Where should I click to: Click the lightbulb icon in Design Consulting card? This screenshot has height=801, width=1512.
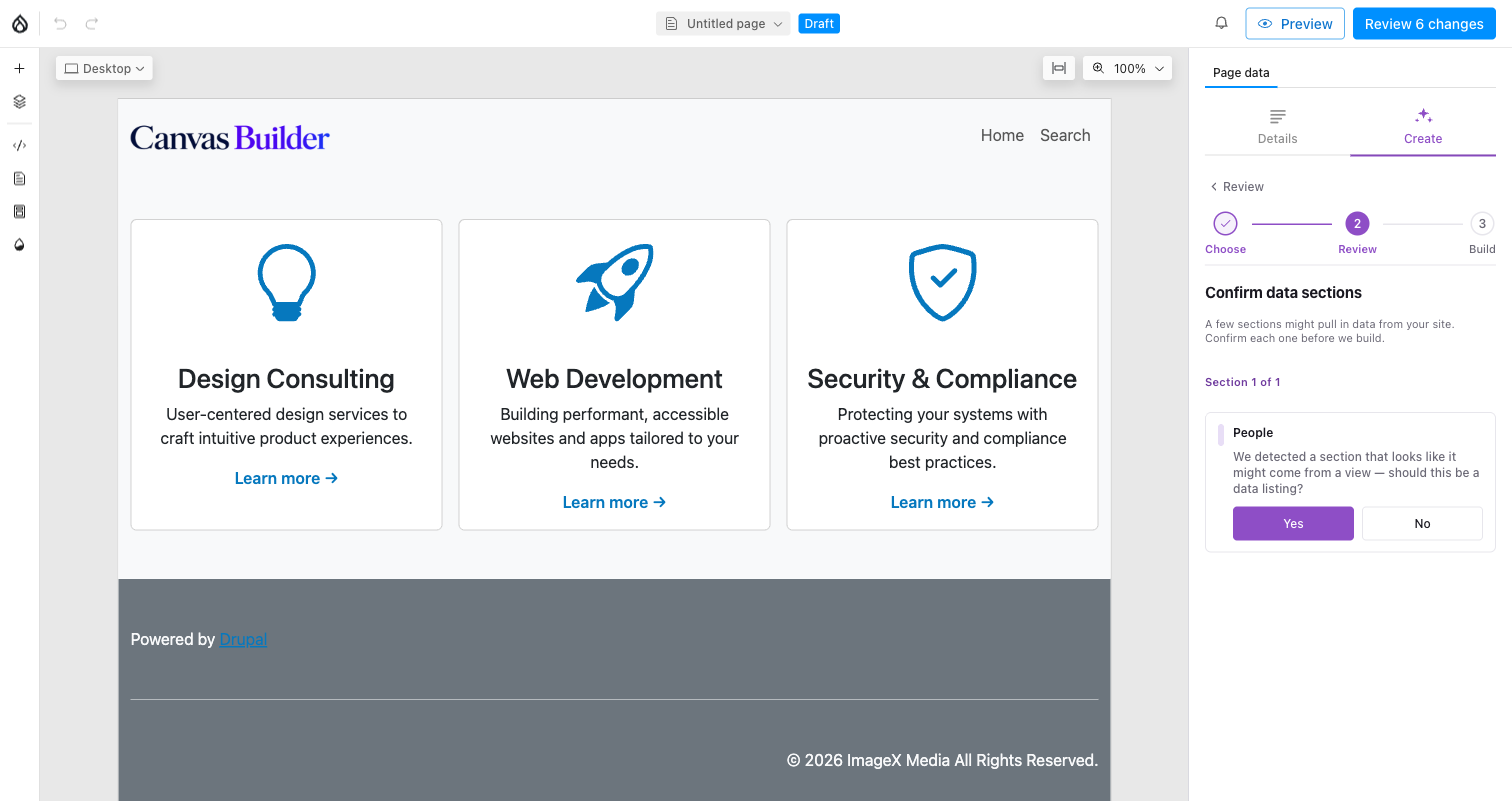point(287,283)
